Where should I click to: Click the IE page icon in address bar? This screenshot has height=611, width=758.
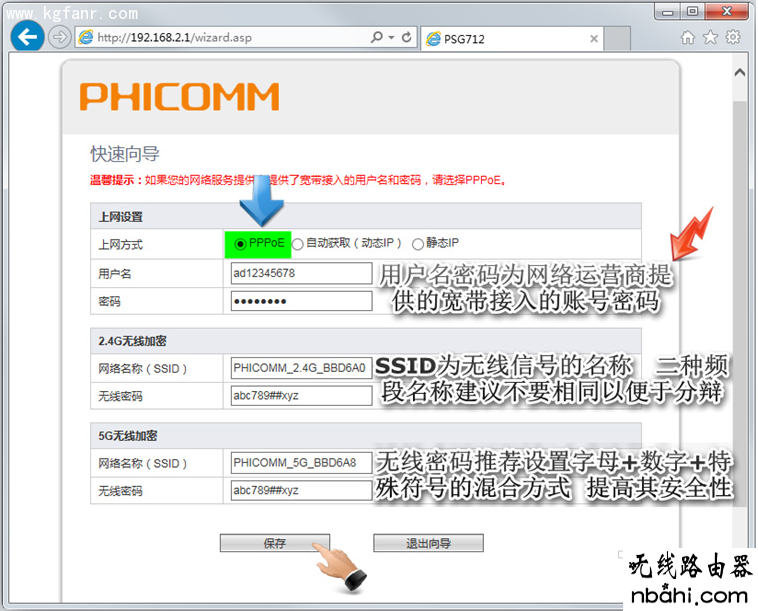[86, 37]
